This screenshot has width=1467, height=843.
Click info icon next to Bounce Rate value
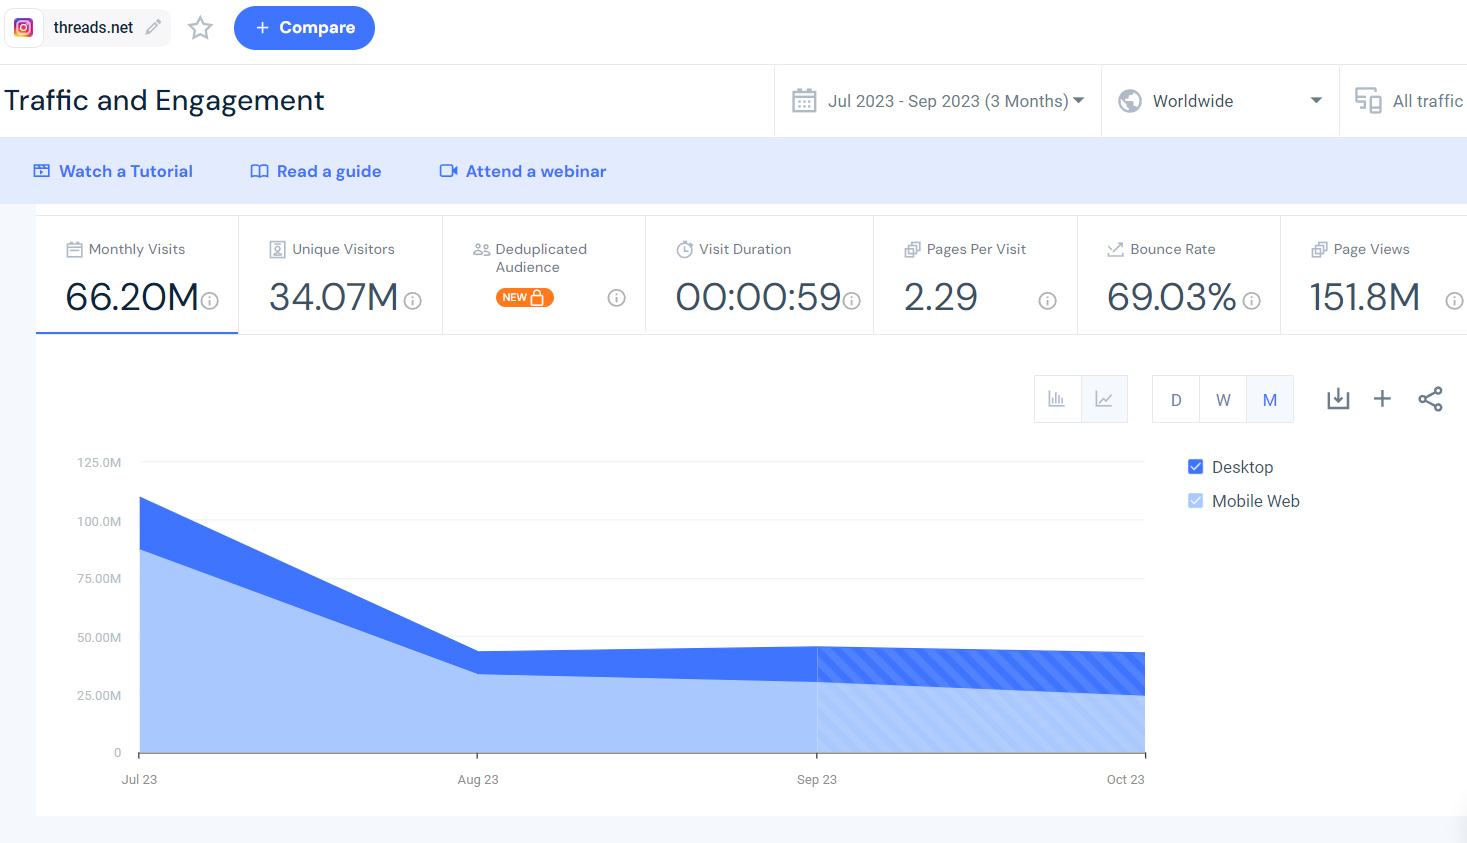click(x=1251, y=301)
